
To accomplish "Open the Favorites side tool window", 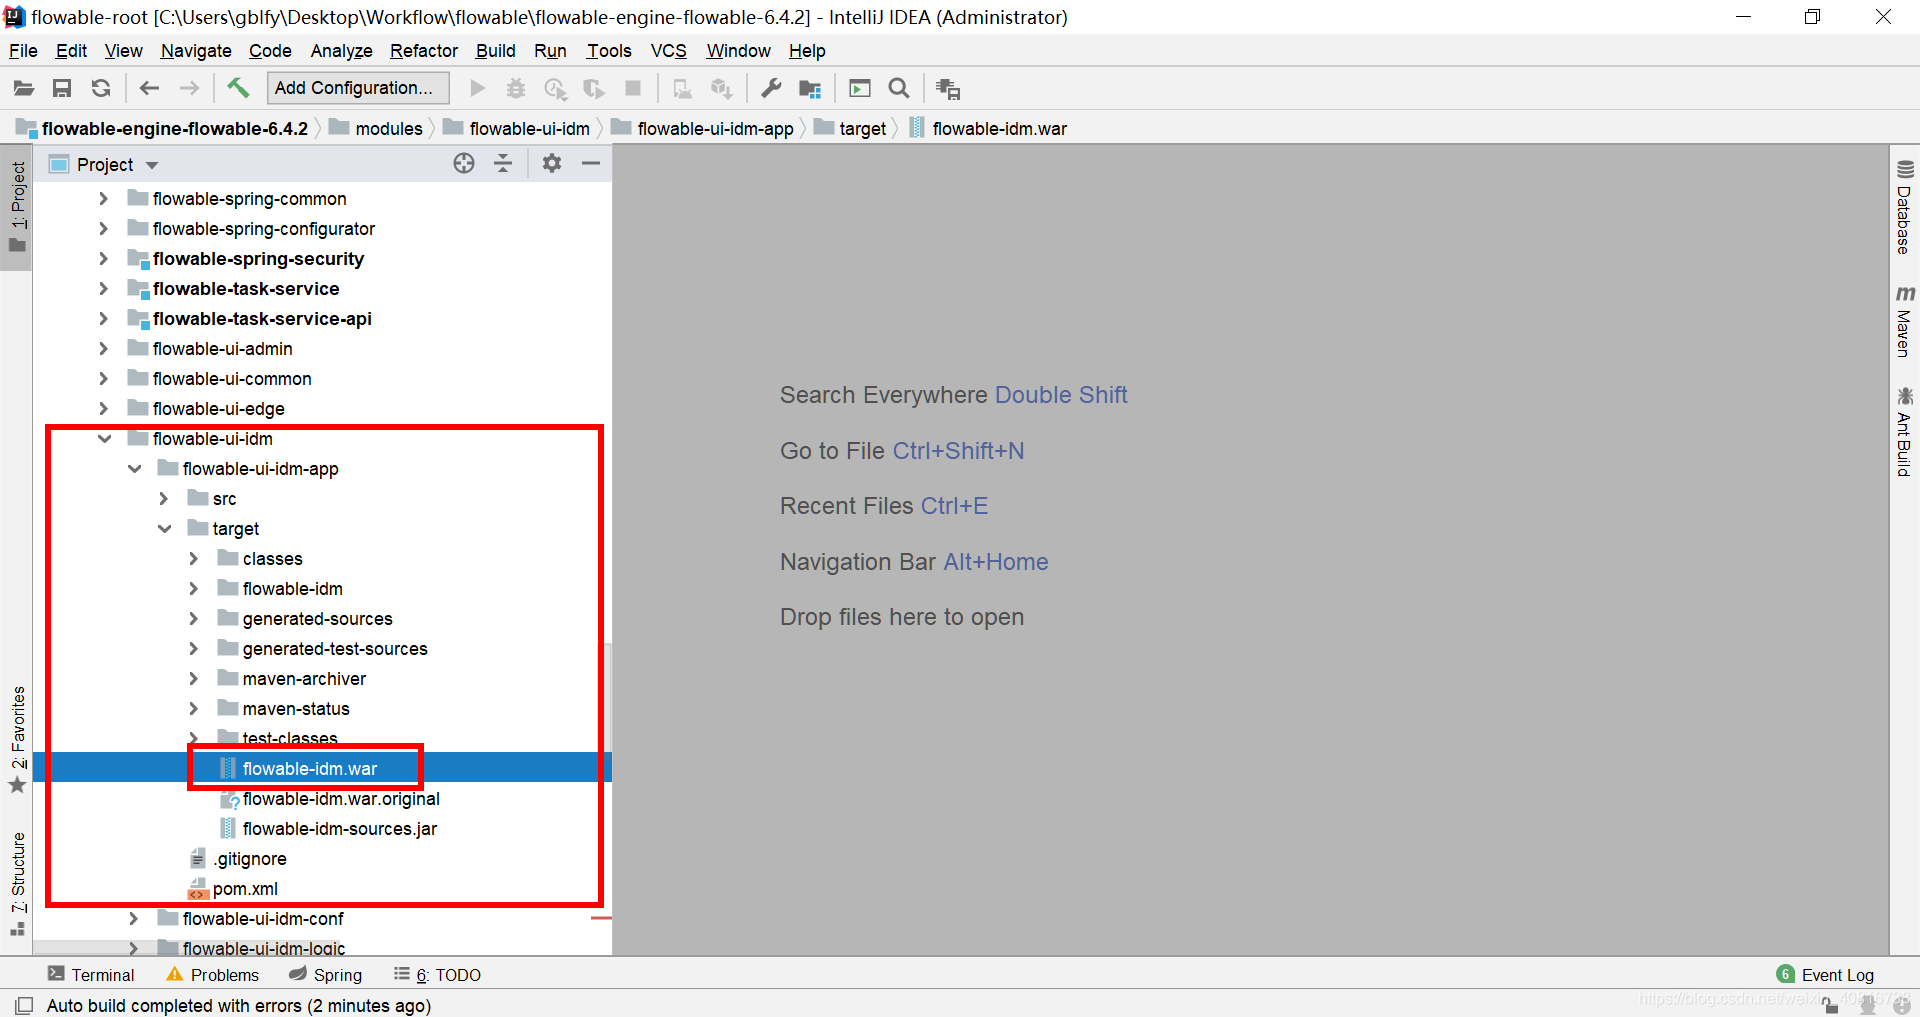I will point(18,740).
